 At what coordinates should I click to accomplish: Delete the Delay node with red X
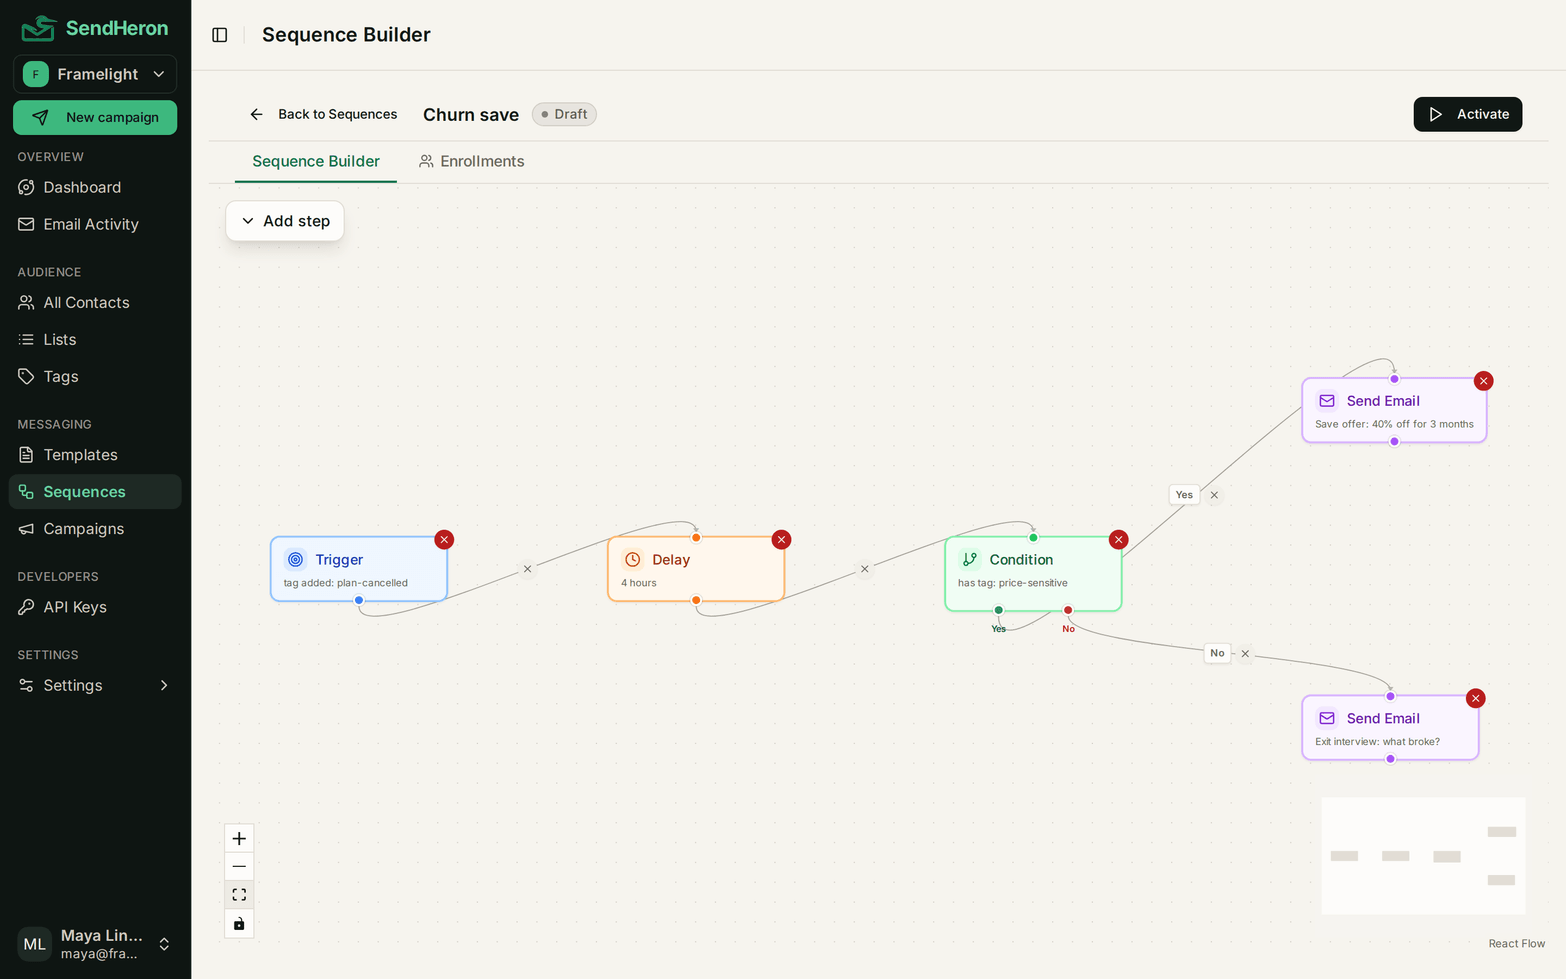[781, 540]
